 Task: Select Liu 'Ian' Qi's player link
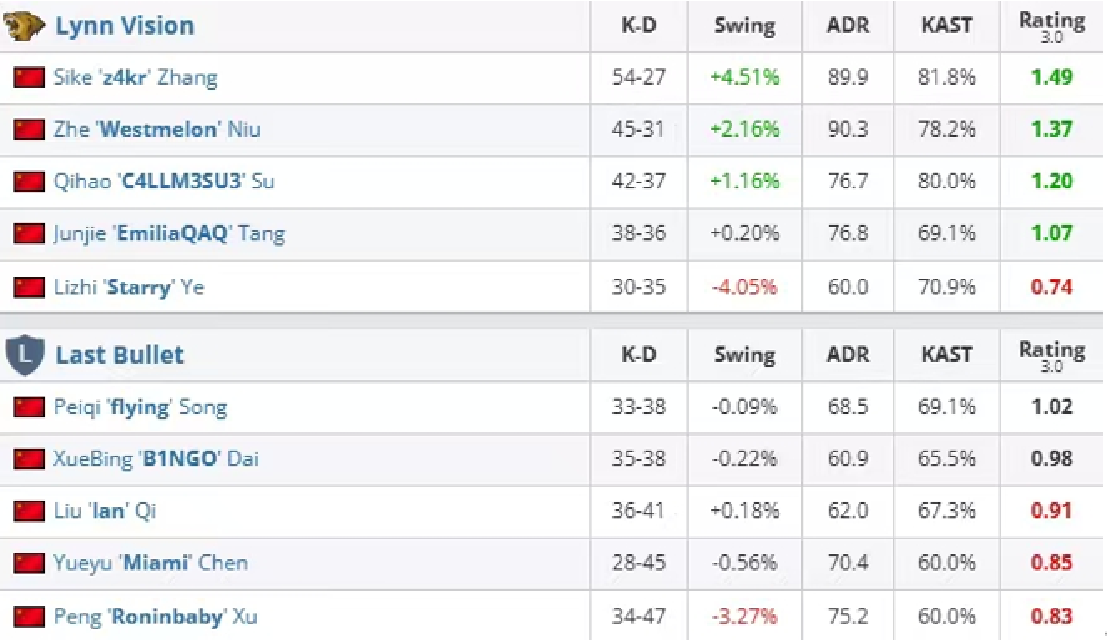click(105, 511)
